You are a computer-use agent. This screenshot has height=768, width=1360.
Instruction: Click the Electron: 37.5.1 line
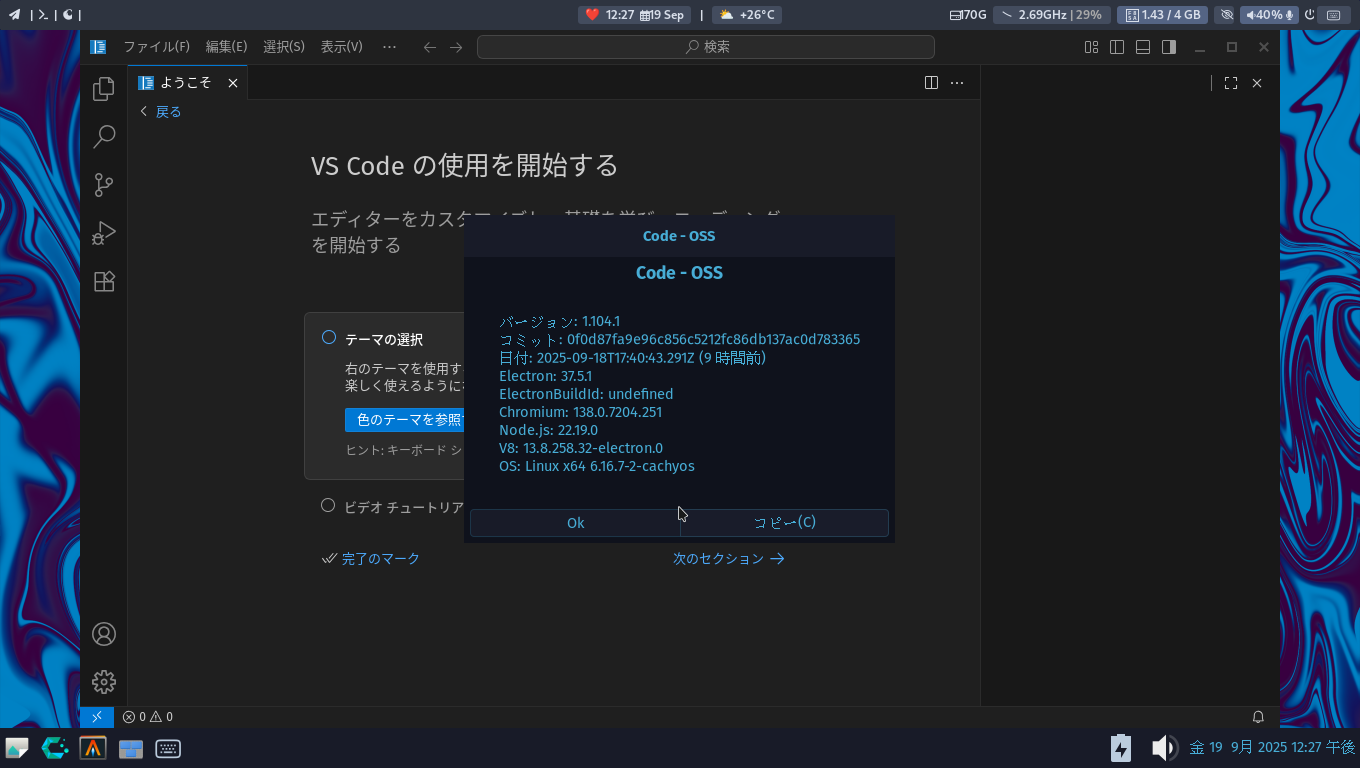tap(546, 376)
